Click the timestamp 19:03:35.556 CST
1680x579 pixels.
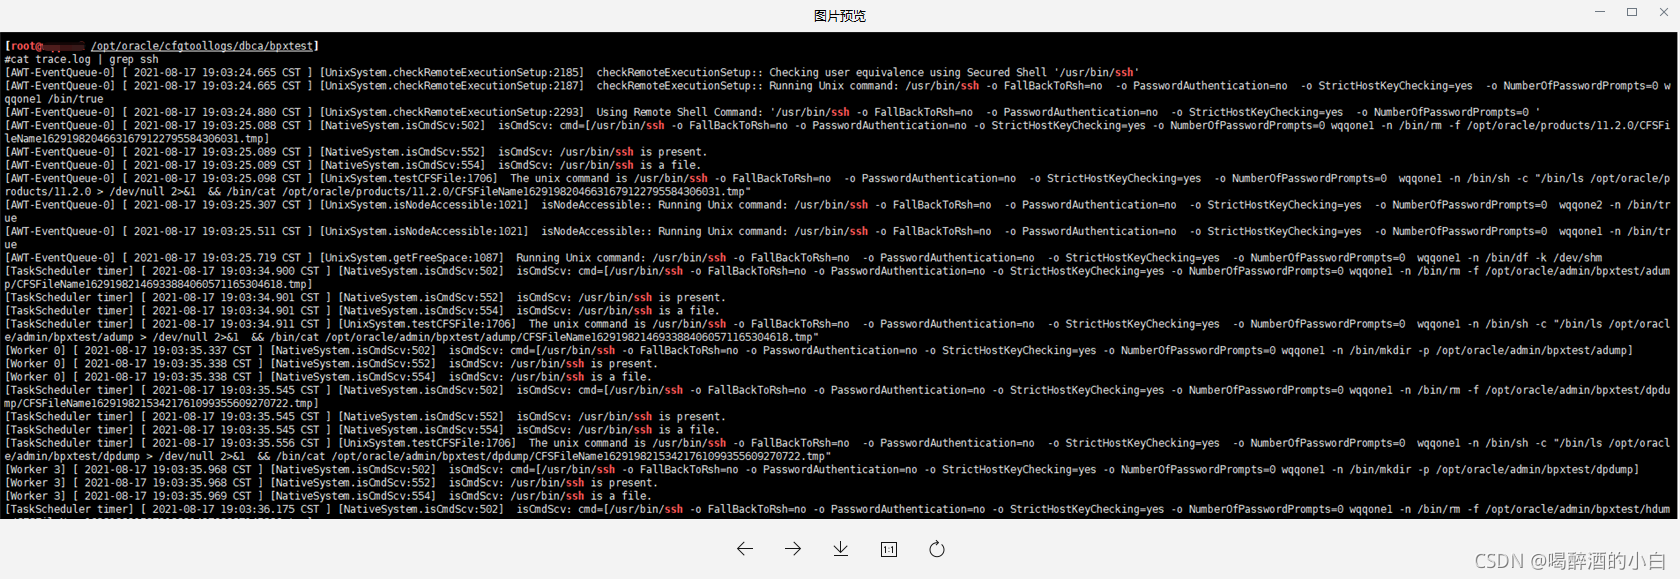pos(267,443)
